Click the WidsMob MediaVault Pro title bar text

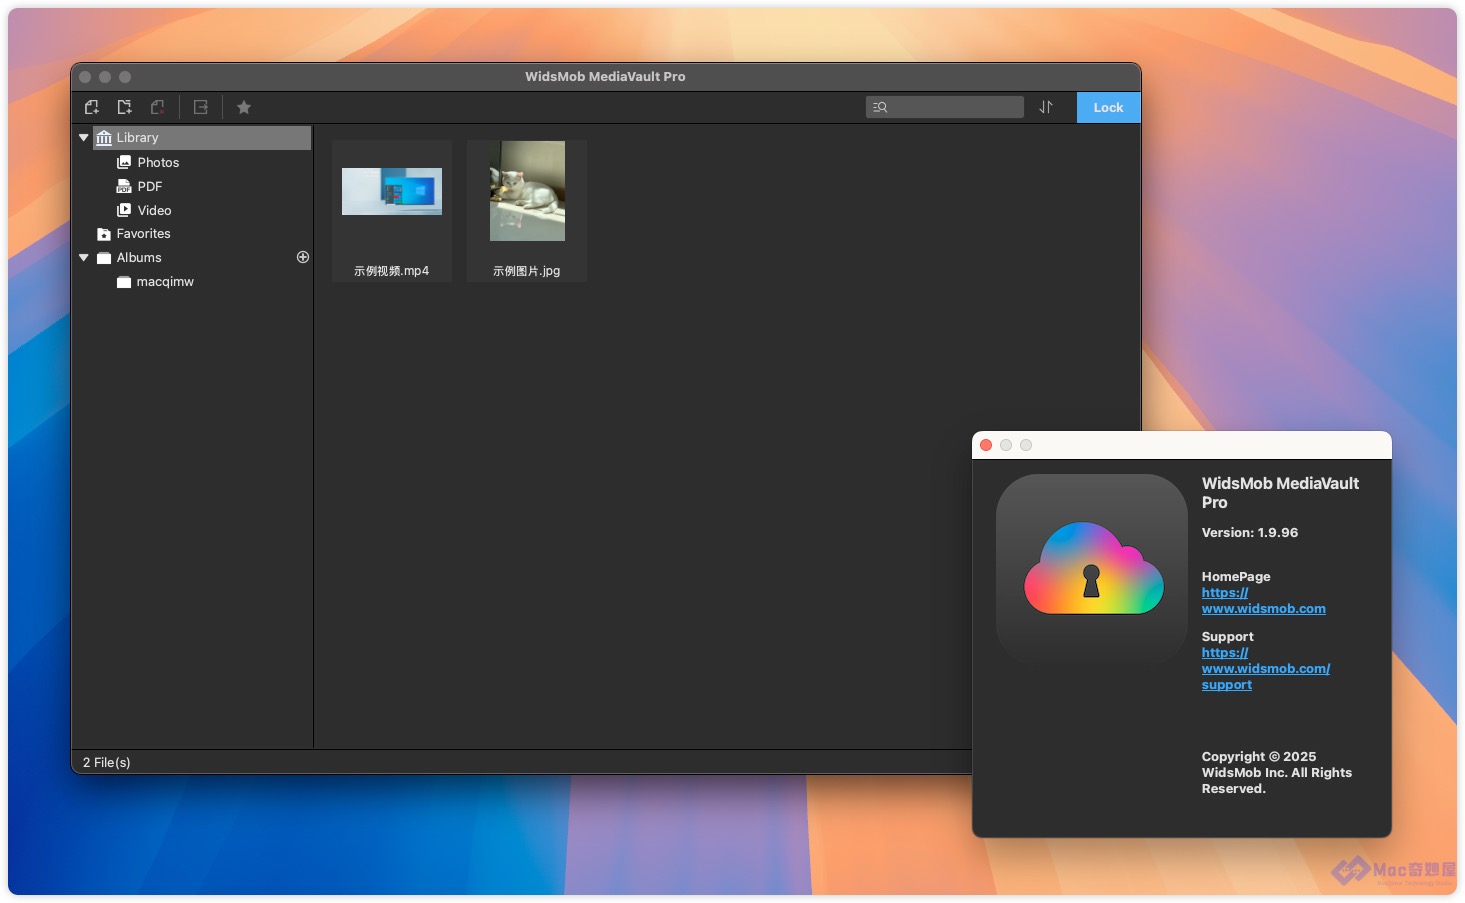click(605, 76)
